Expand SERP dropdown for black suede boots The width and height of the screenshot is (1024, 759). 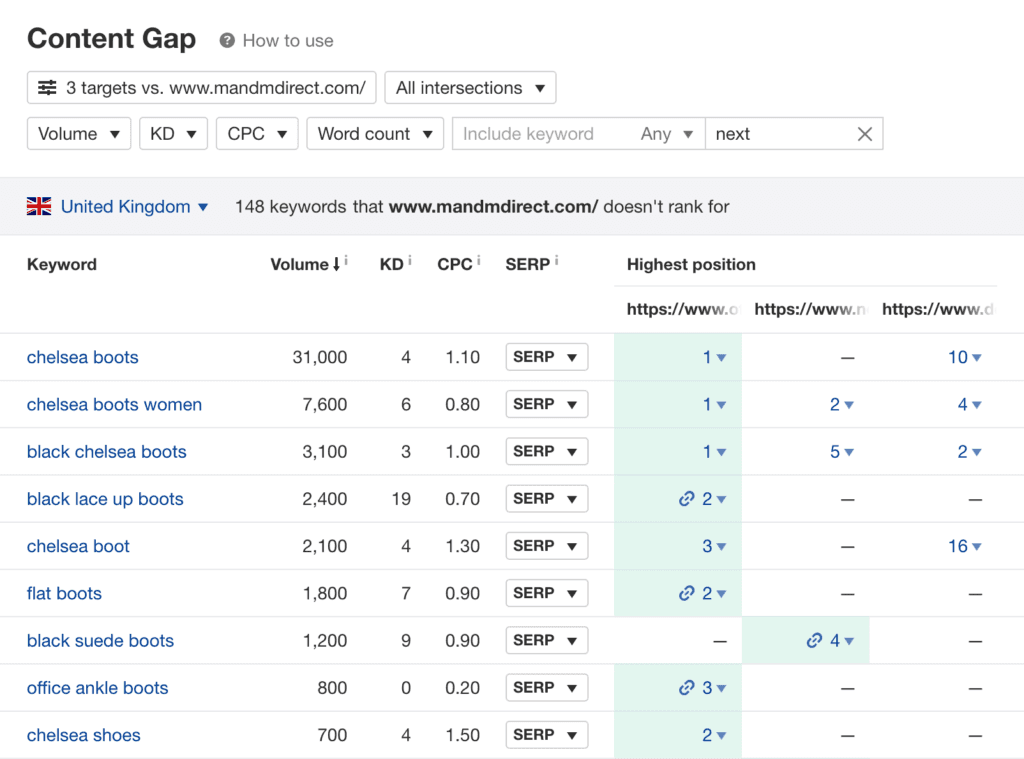(x=547, y=641)
